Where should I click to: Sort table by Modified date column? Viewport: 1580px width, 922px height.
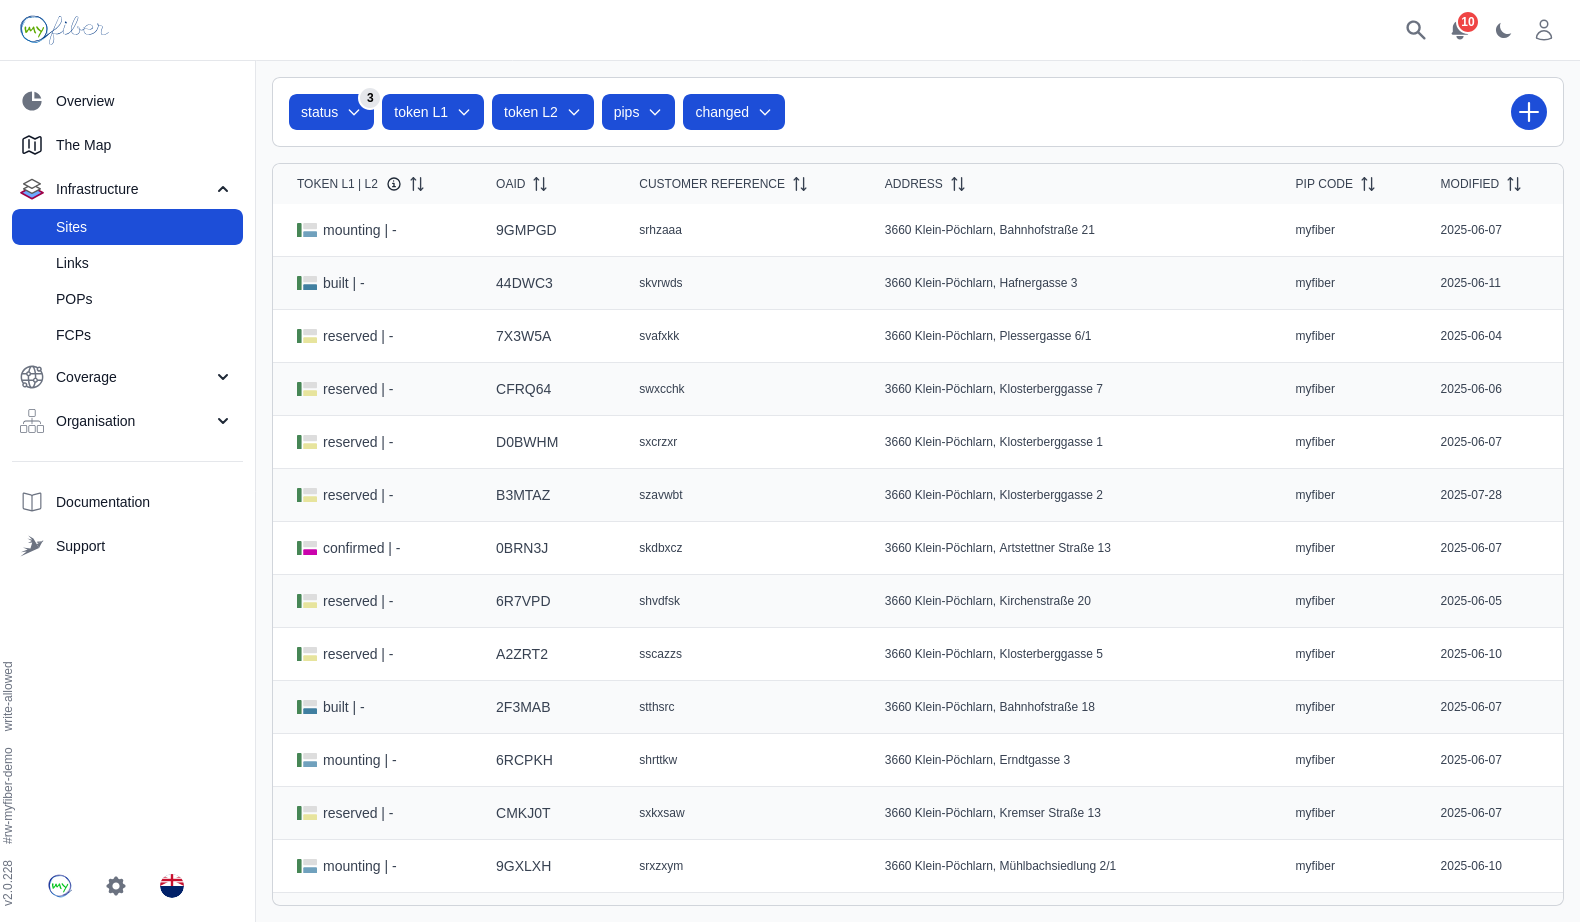pyautogui.click(x=1514, y=184)
